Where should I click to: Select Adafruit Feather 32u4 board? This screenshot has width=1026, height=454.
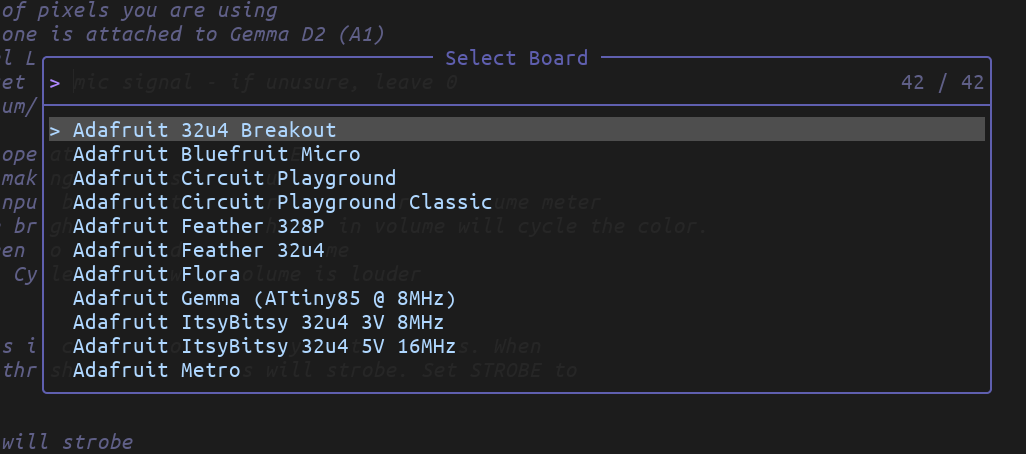[517, 250]
